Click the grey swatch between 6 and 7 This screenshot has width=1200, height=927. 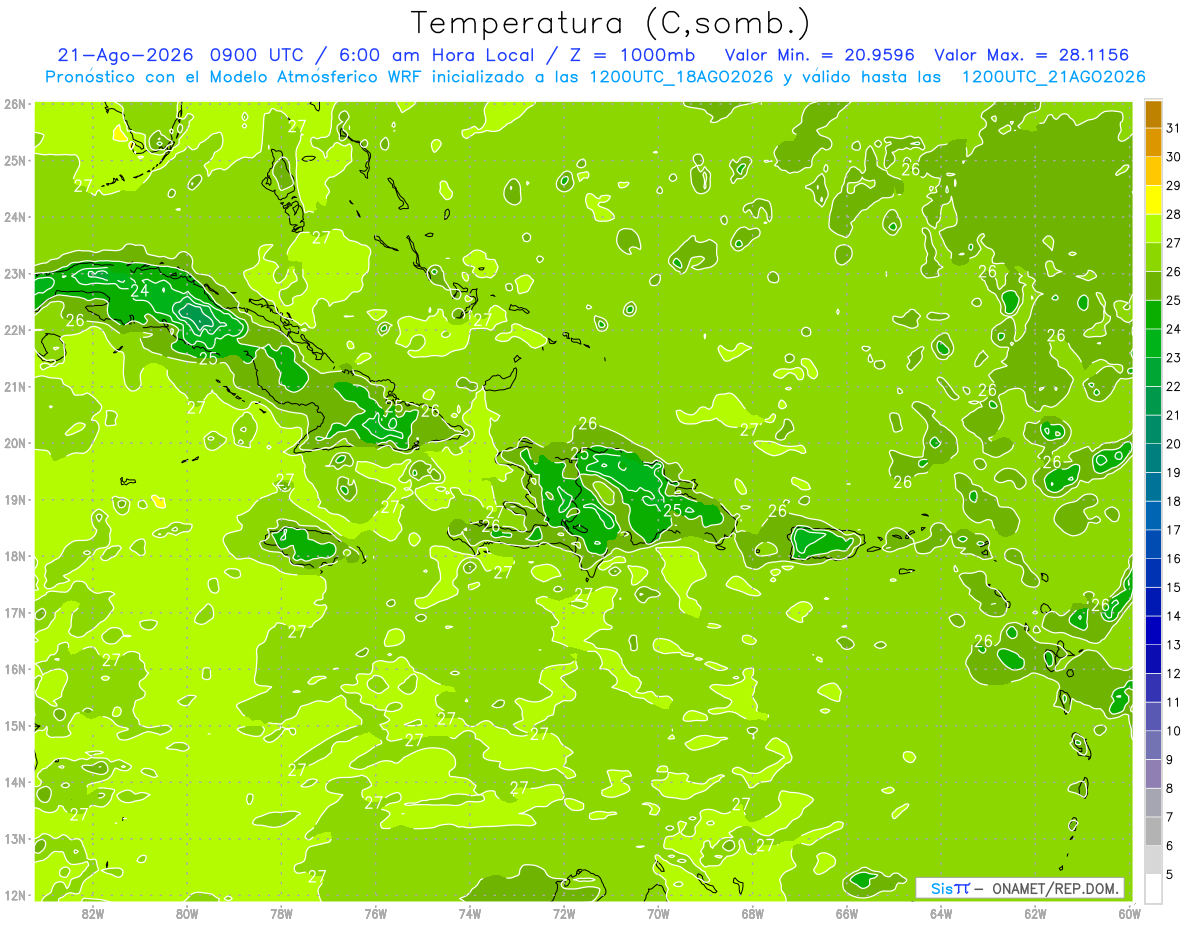(1153, 831)
